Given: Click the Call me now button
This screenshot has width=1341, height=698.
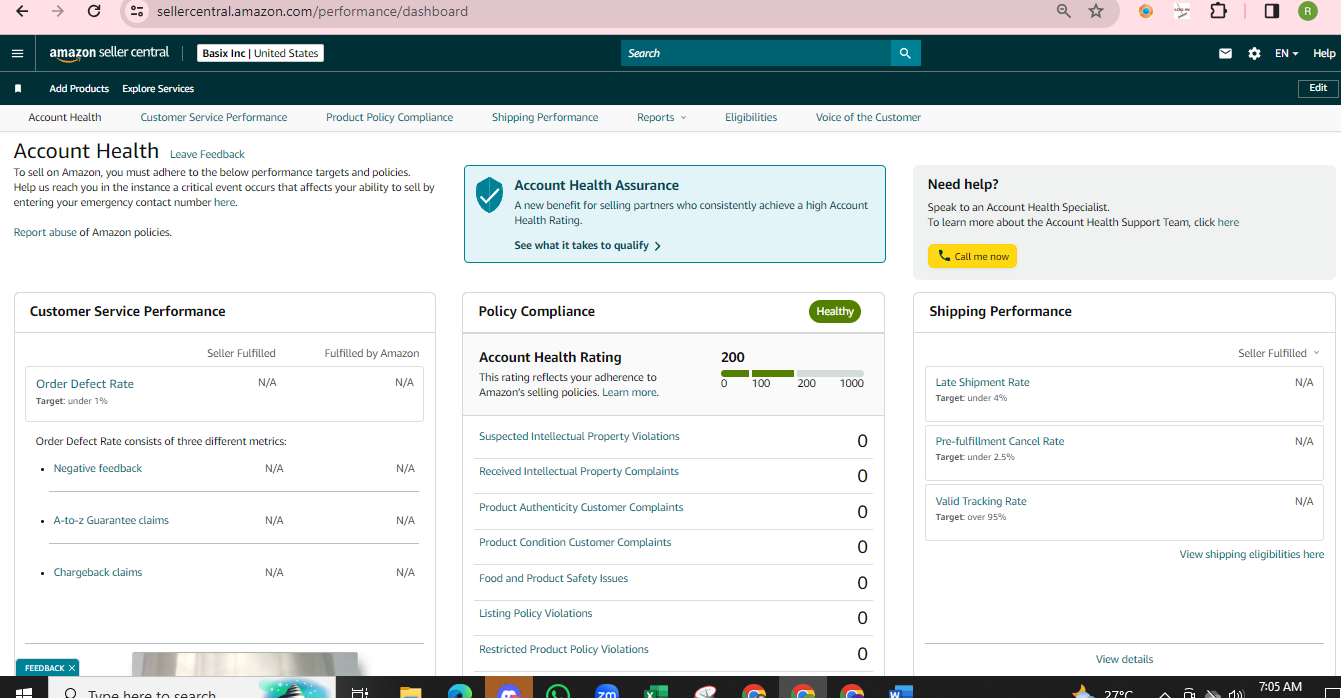Looking at the screenshot, I should point(973,256).
